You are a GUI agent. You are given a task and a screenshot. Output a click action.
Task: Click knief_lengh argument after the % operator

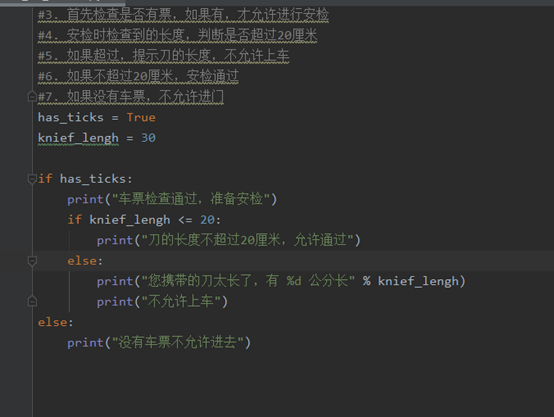(x=418, y=282)
